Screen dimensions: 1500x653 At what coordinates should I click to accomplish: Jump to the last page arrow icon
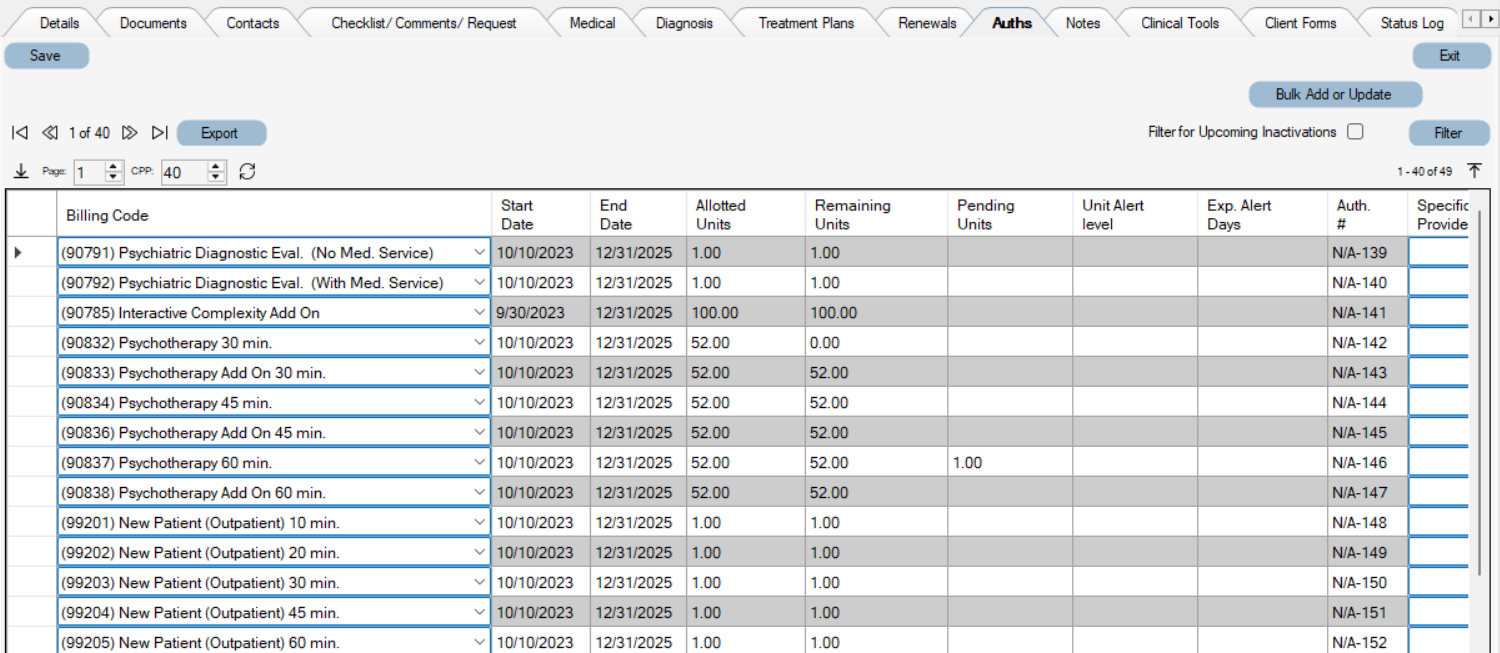[x=160, y=132]
